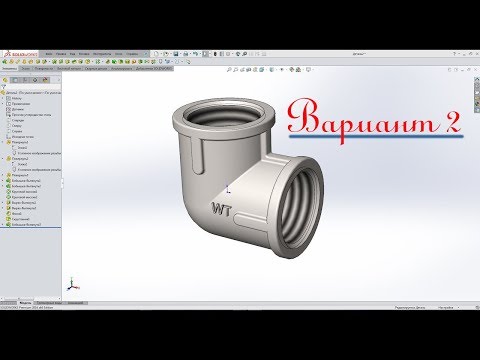Switch to the Трёхмерные виды bottom tab
The width and height of the screenshot is (480, 360).
[49, 303]
